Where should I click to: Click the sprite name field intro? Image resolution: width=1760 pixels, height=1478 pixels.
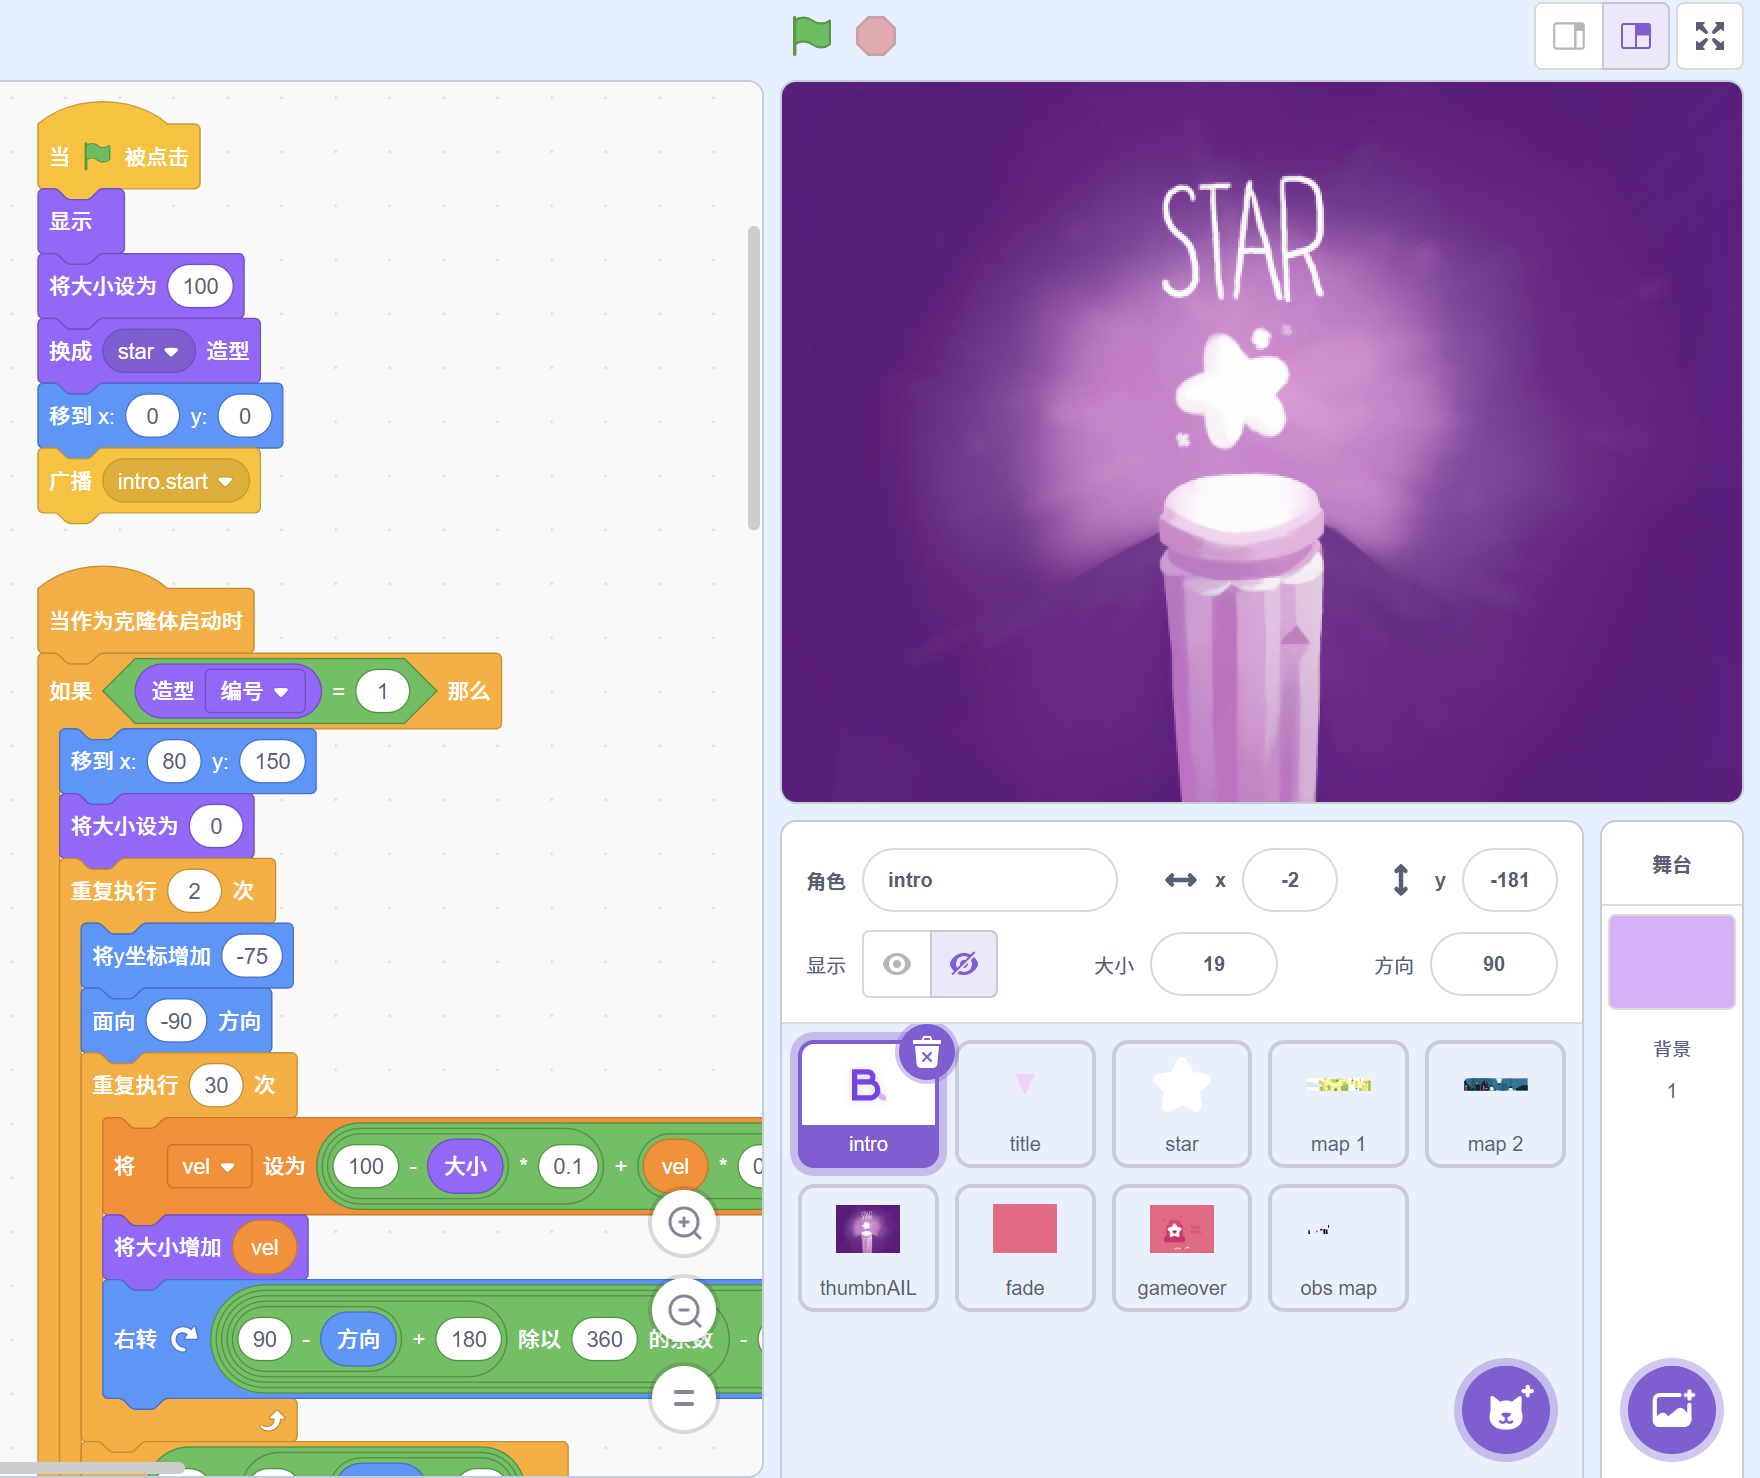pyautogui.click(x=988, y=880)
